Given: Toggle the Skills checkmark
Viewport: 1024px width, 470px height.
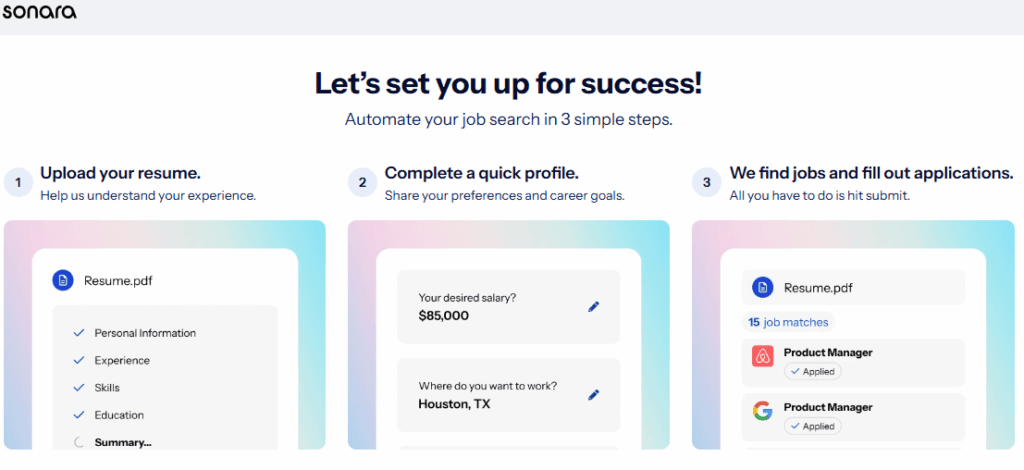Looking at the screenshot, I should coord(78,387).
